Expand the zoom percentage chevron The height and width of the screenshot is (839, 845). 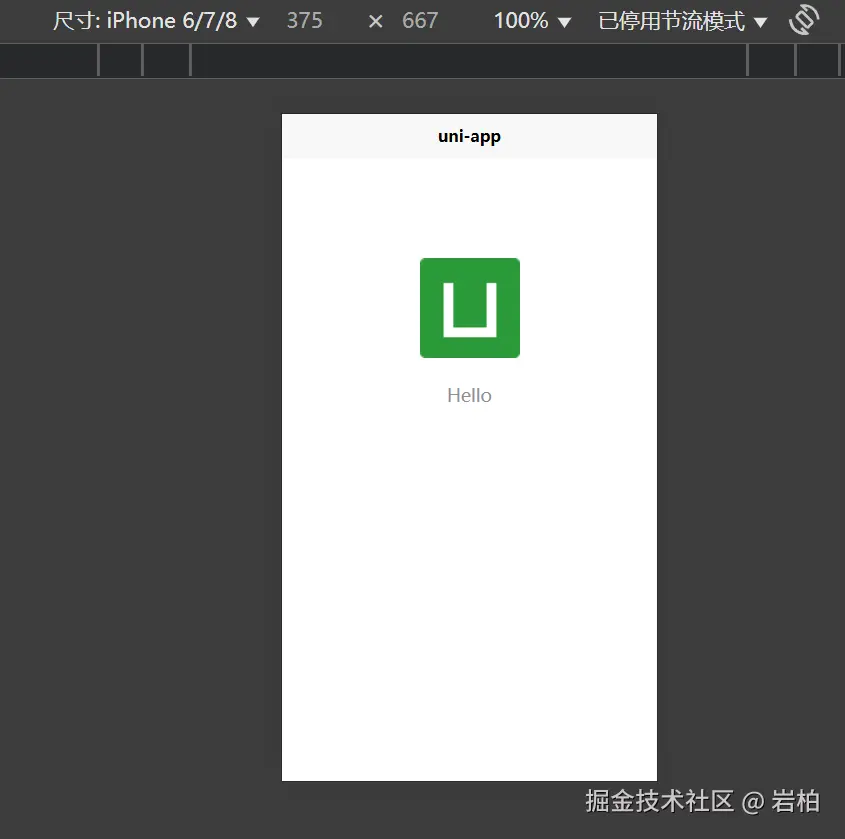(x=563, y=20)
